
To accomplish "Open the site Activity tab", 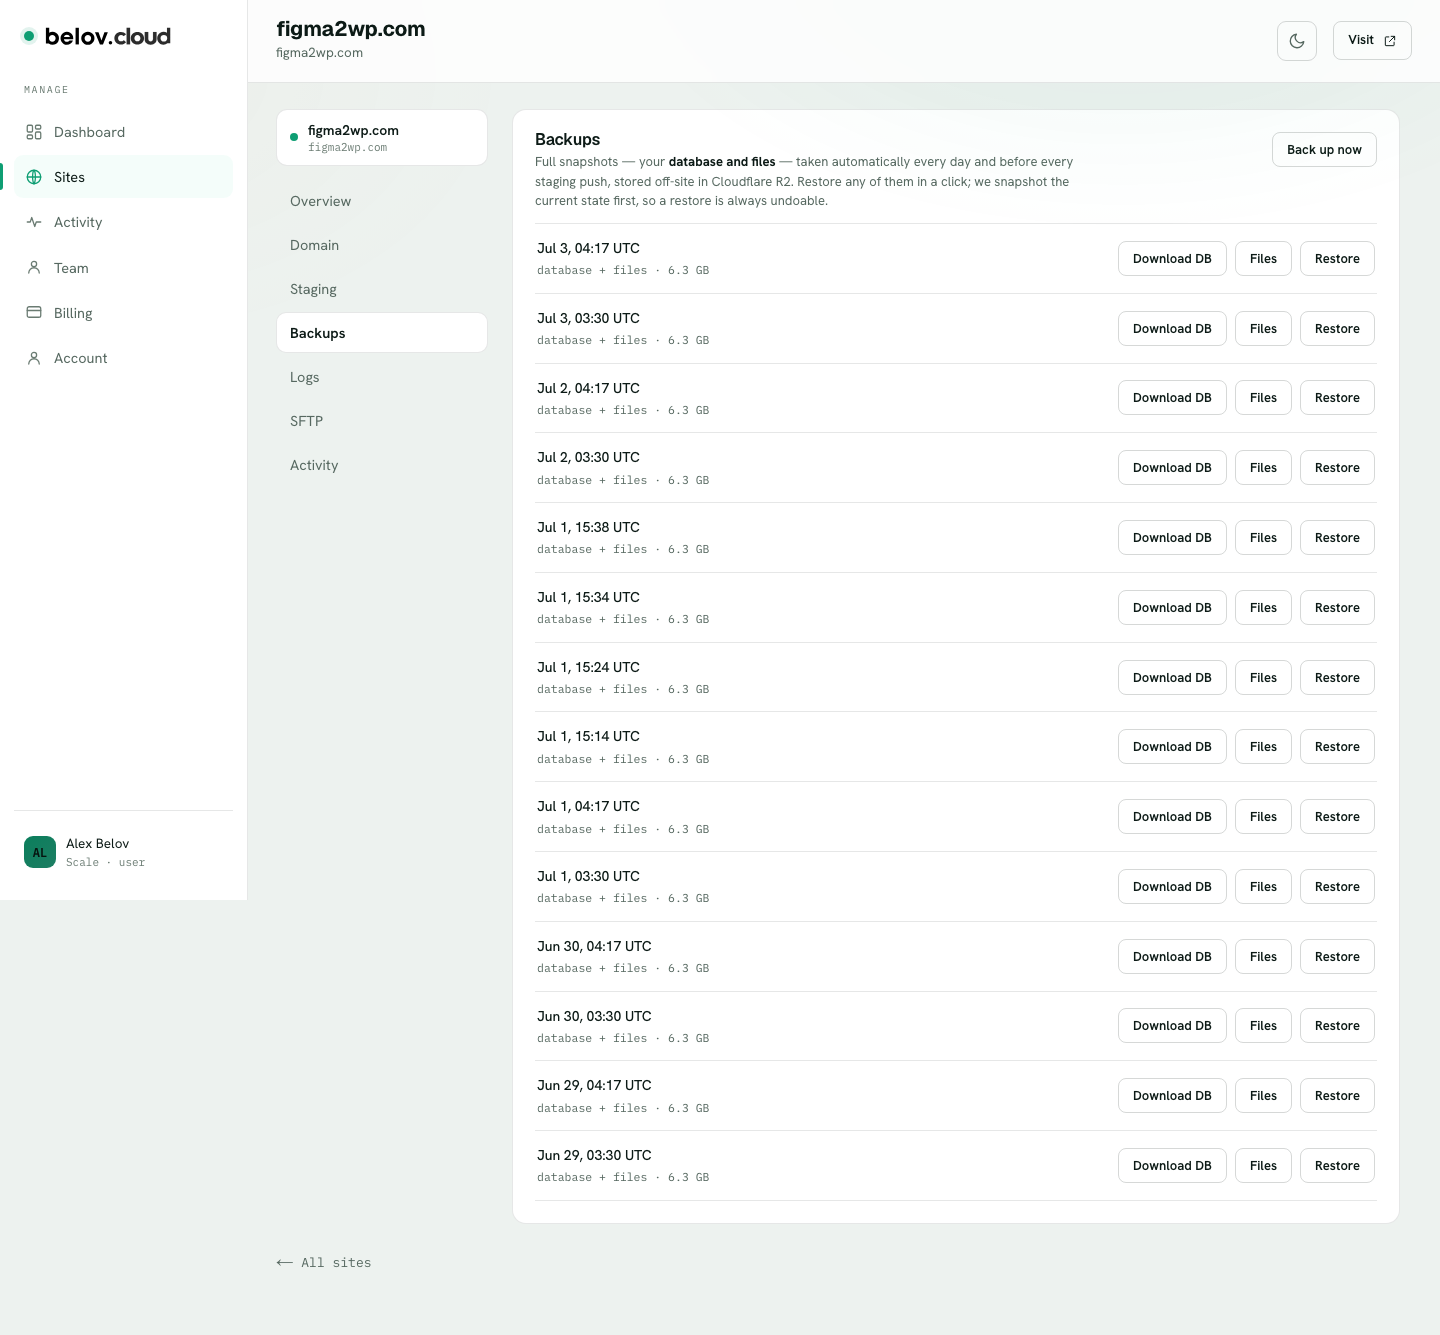I will [382, 465].
